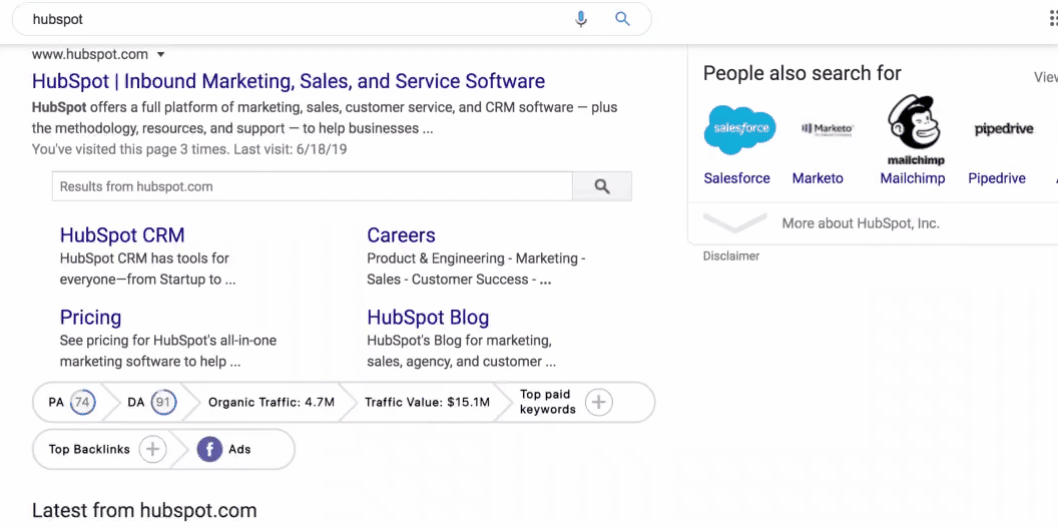Image resolution: width=1058 pixels, height=528 pixels.
Task: Open HubSpot Inbound Marketing result title
Action: (288, 81)
